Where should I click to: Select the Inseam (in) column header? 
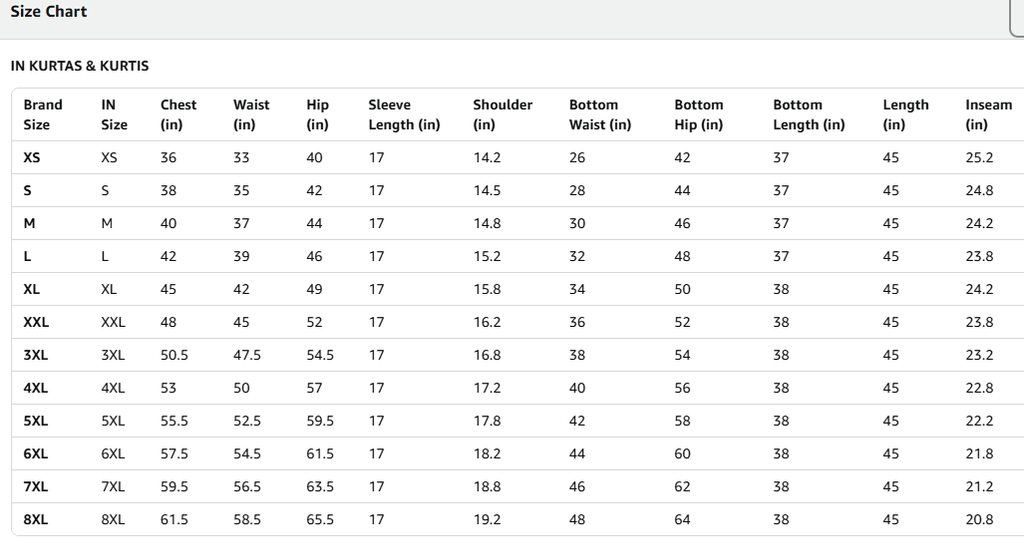pos(988,115)
